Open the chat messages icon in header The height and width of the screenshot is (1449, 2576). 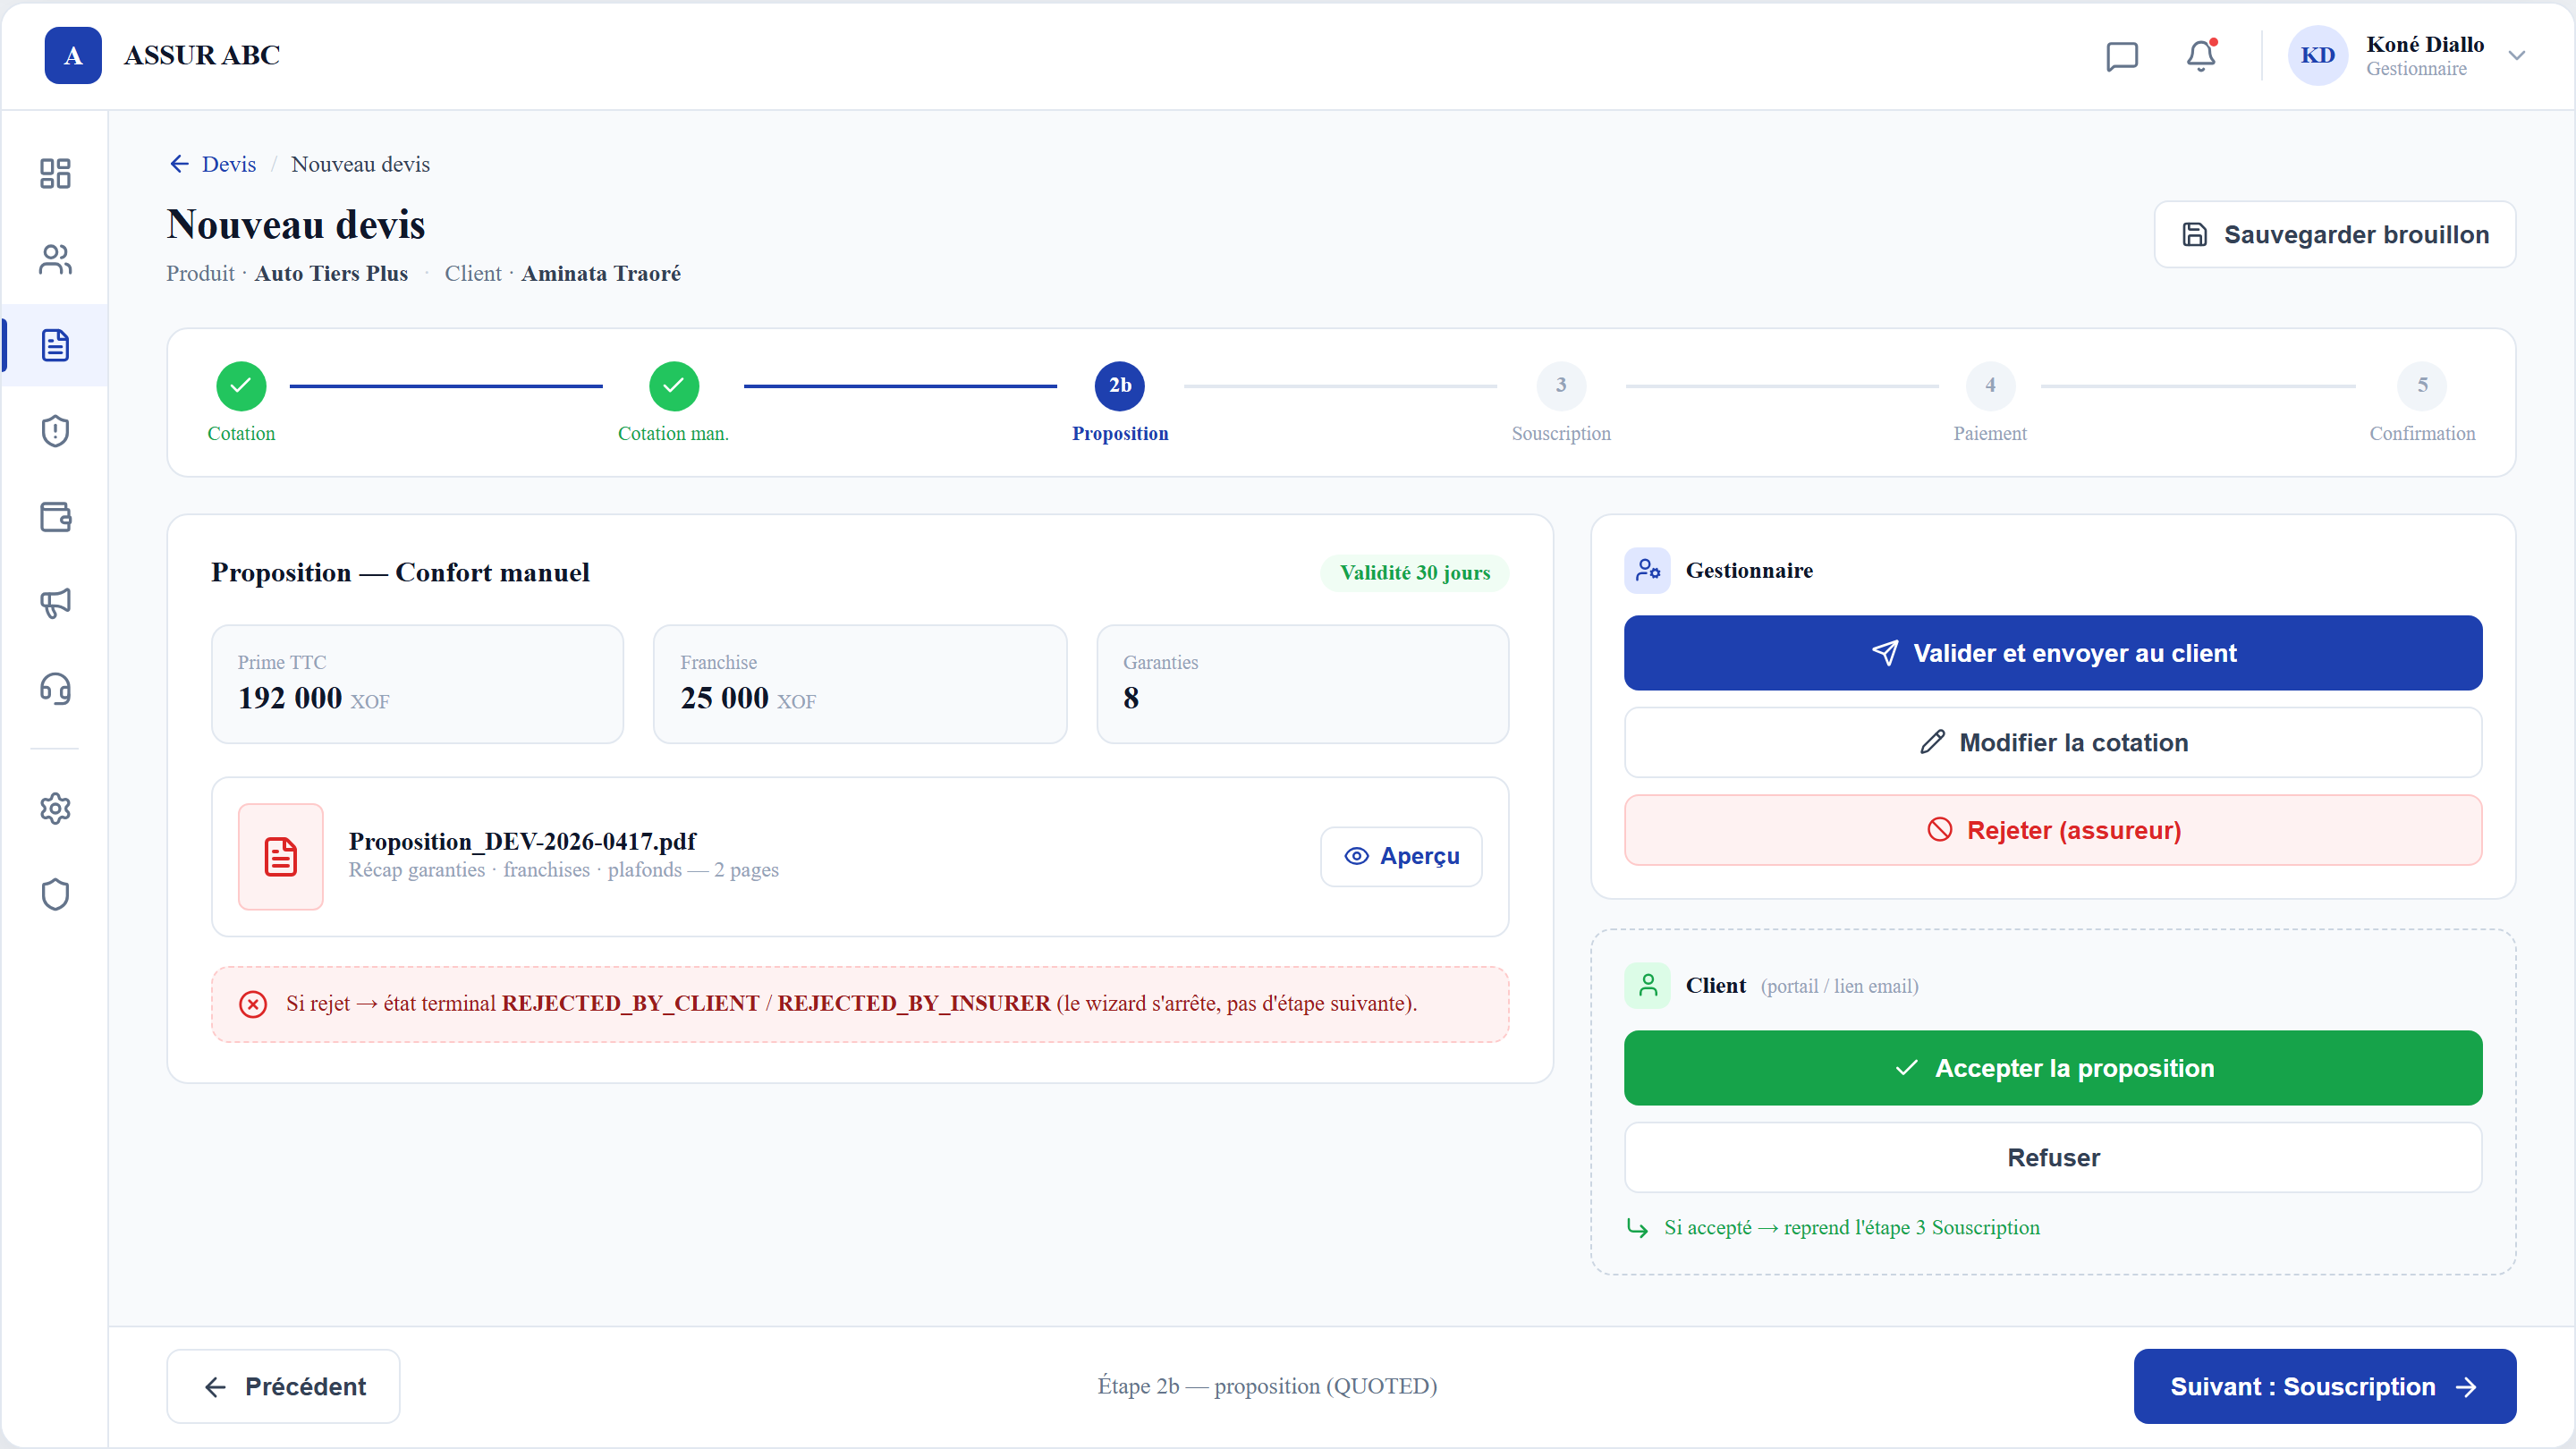tap(2121, 56)
